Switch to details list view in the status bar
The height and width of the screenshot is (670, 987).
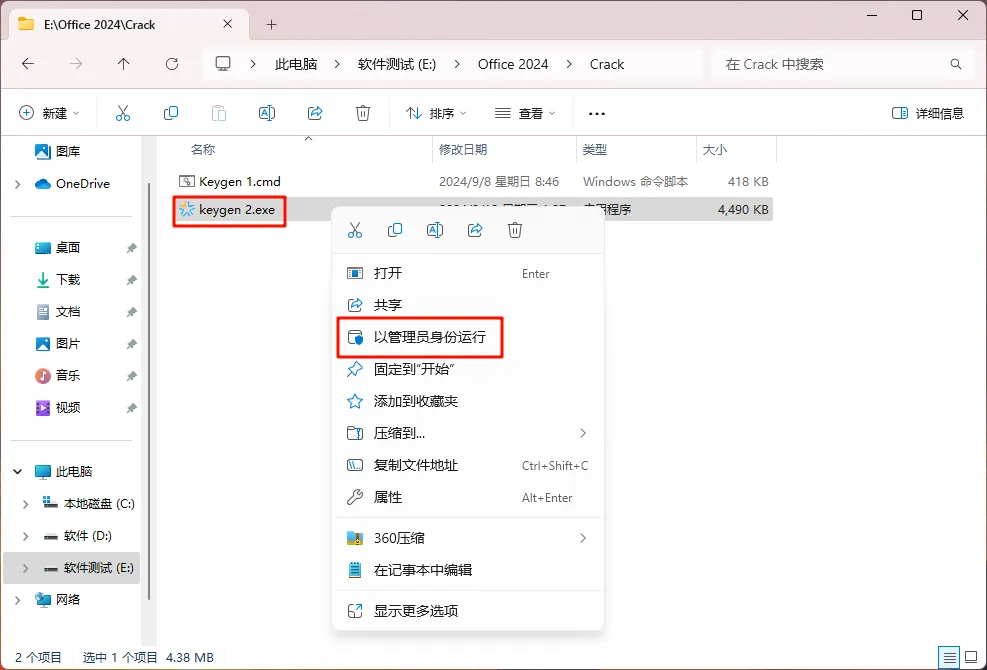(x=950, y=657)
